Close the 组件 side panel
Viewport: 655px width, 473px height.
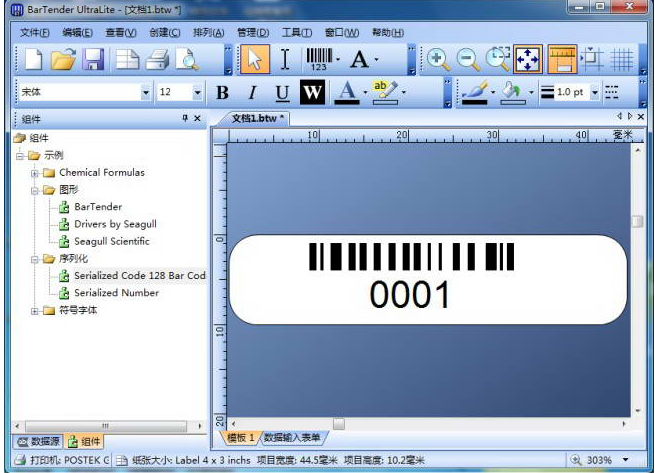tap(197, 119)
